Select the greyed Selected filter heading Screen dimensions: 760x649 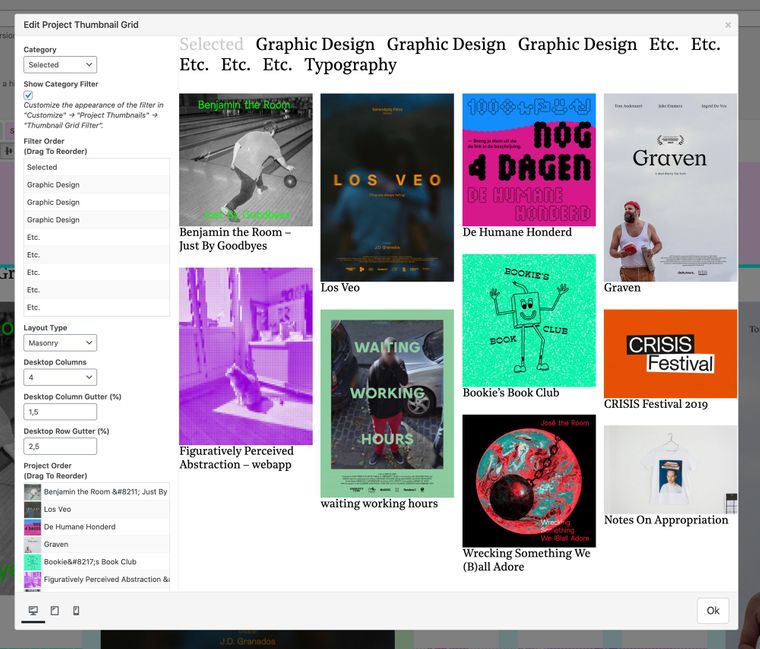(x=211, y=44)
